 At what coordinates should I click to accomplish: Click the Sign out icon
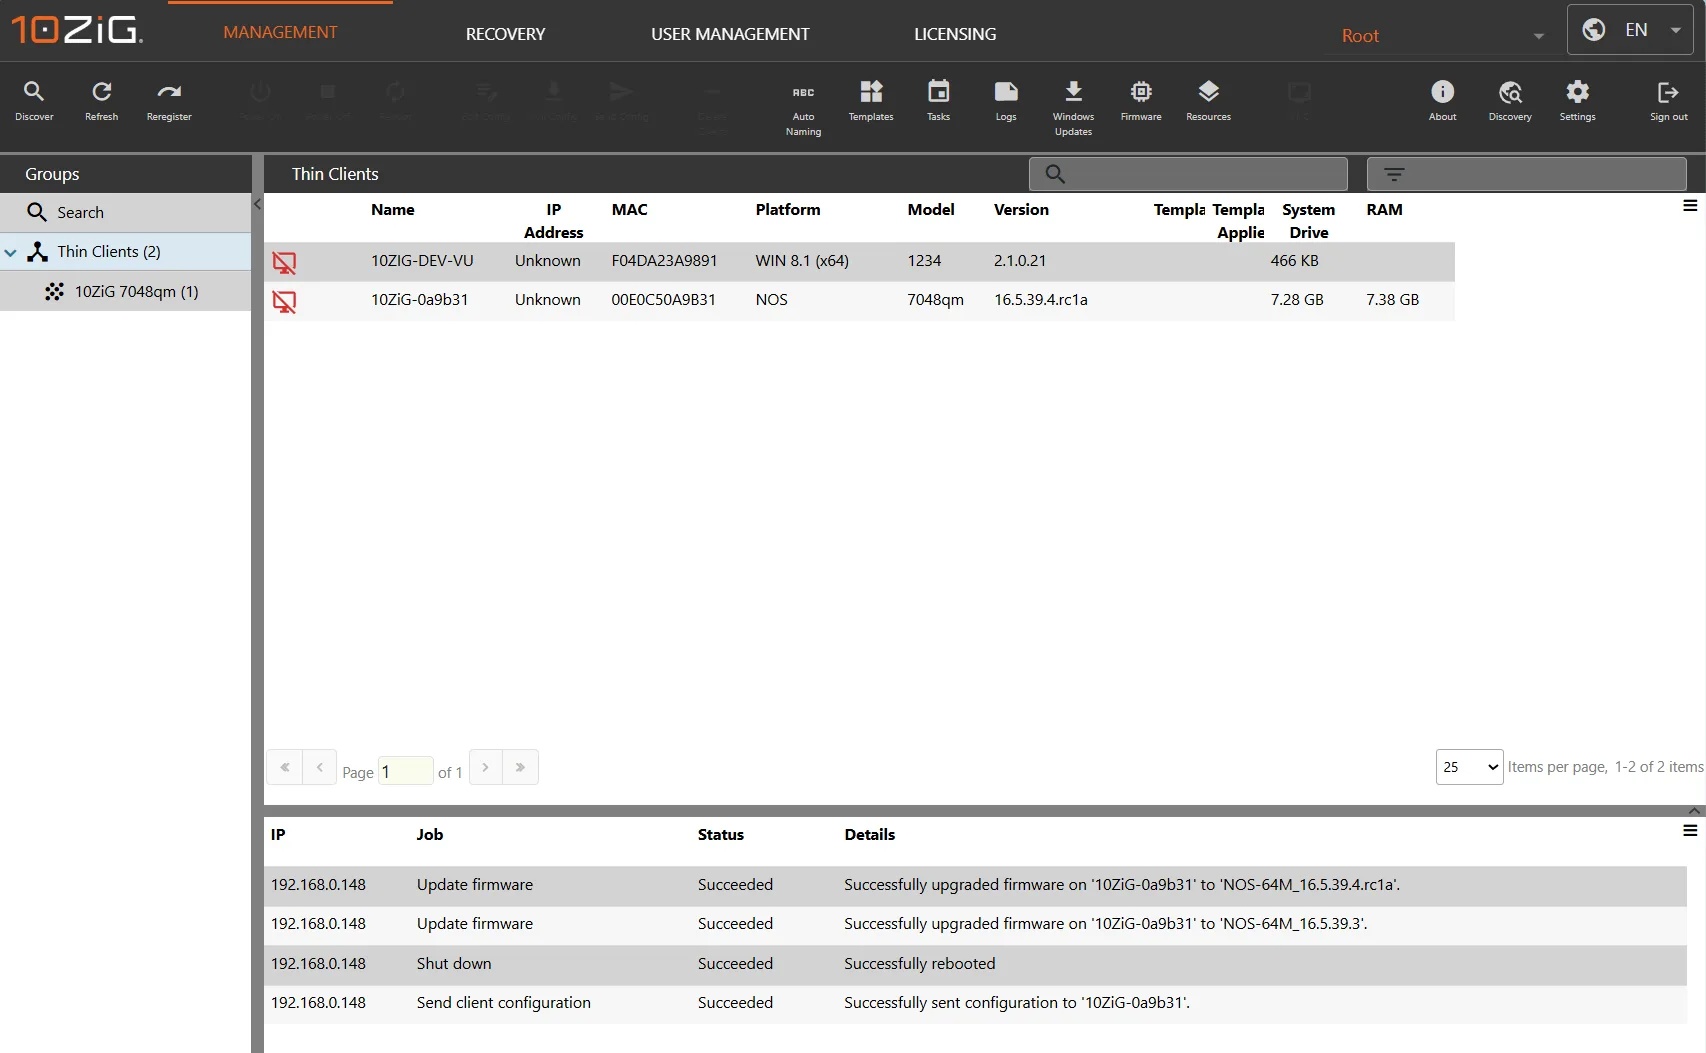(1668, 101)
